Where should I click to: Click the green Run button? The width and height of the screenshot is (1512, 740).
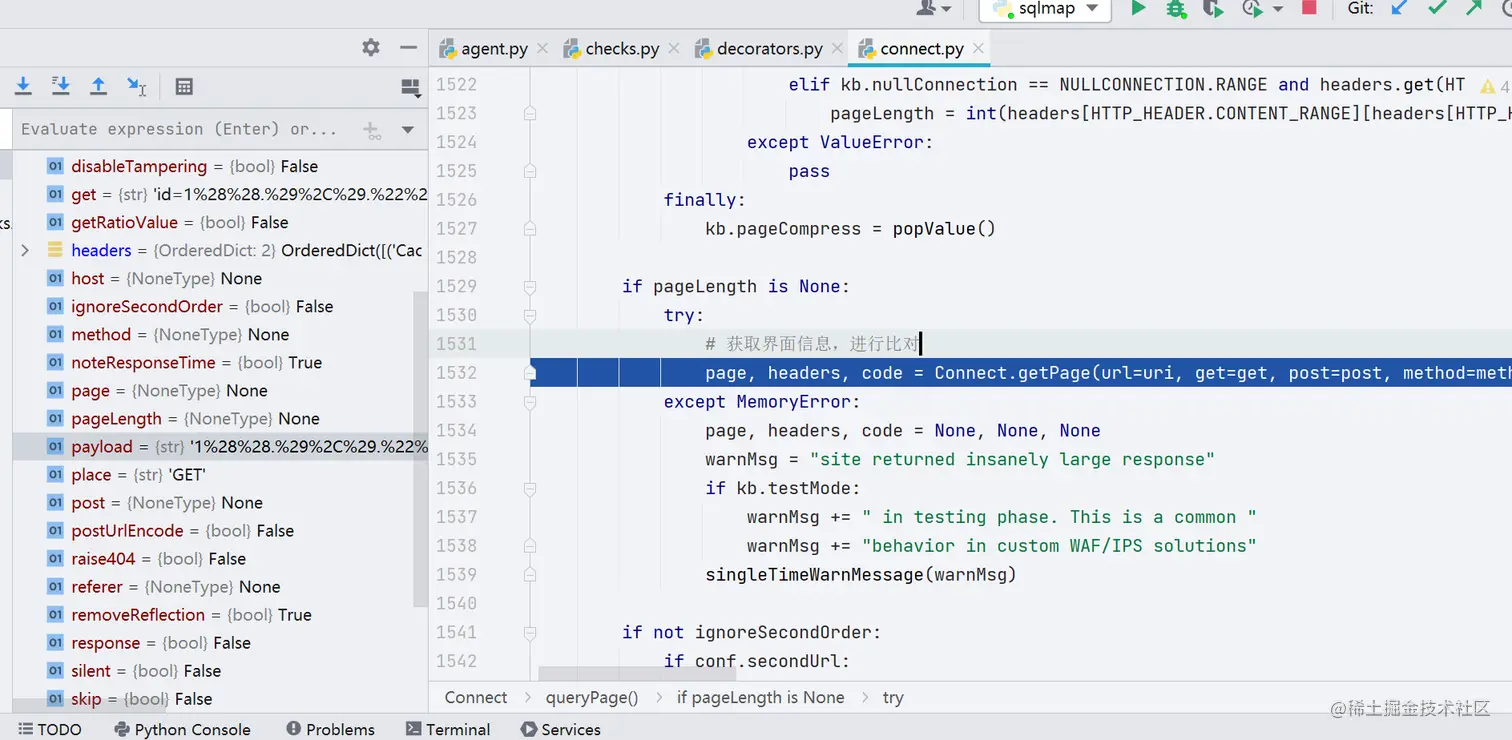1138,8
